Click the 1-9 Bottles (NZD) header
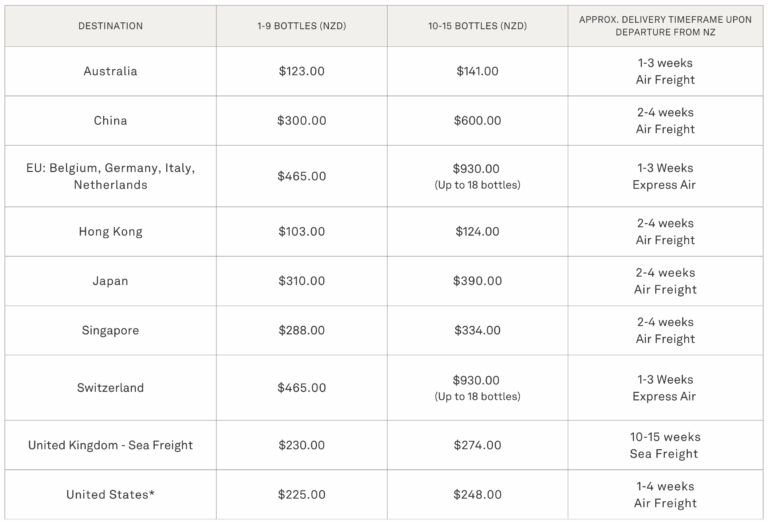 [x=301, y=26]
